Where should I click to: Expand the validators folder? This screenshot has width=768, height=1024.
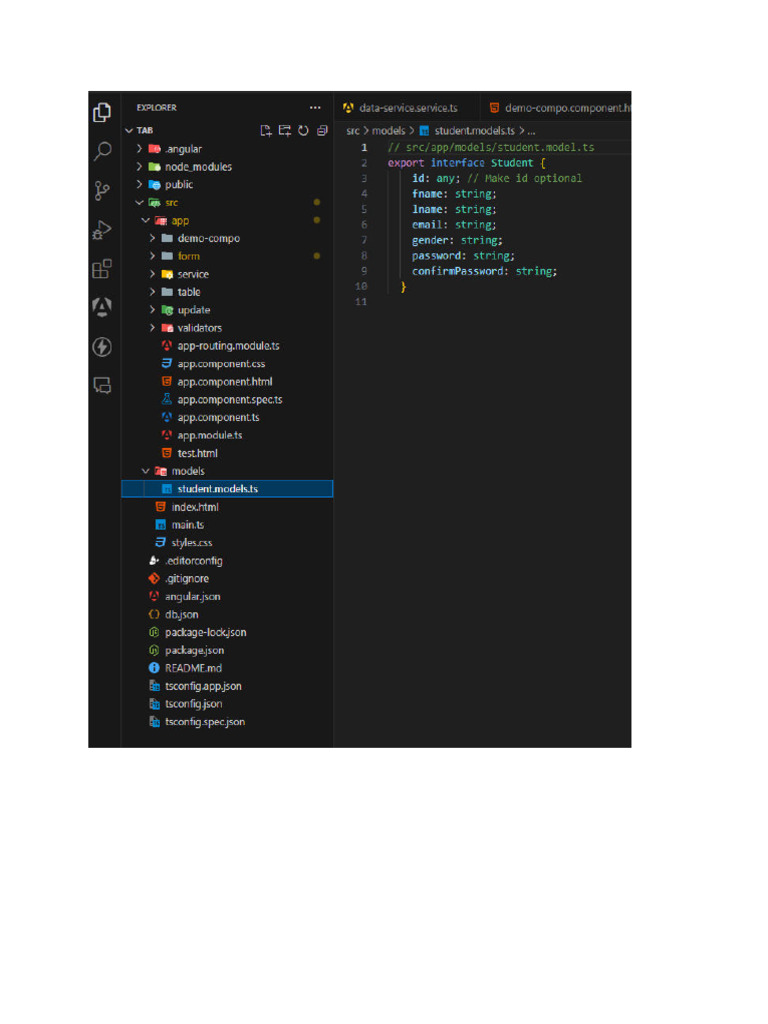pyautogui.click(x=152, y=328)
